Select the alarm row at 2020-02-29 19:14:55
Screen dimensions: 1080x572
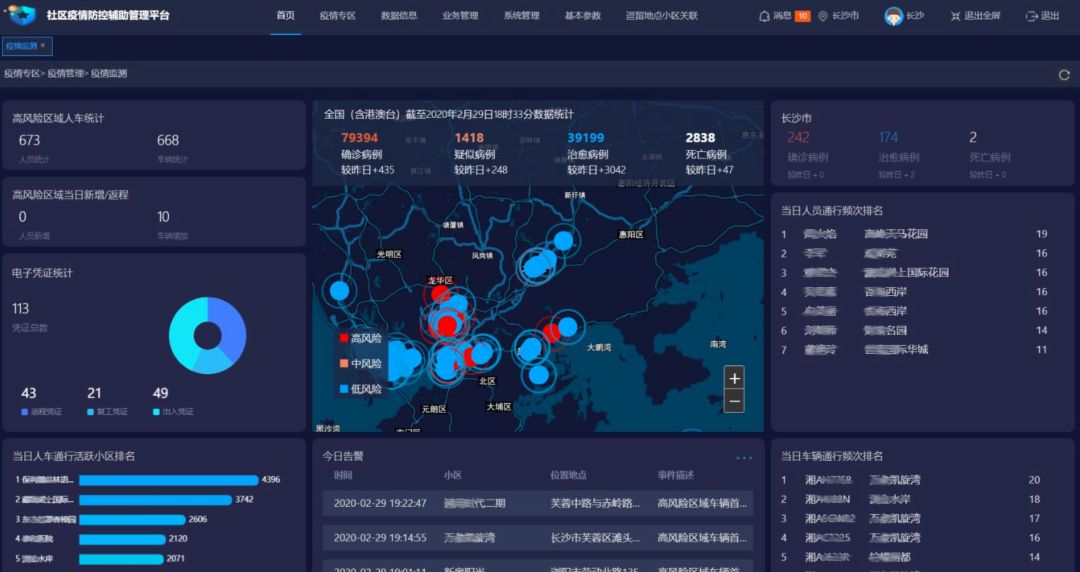point(537,538)
